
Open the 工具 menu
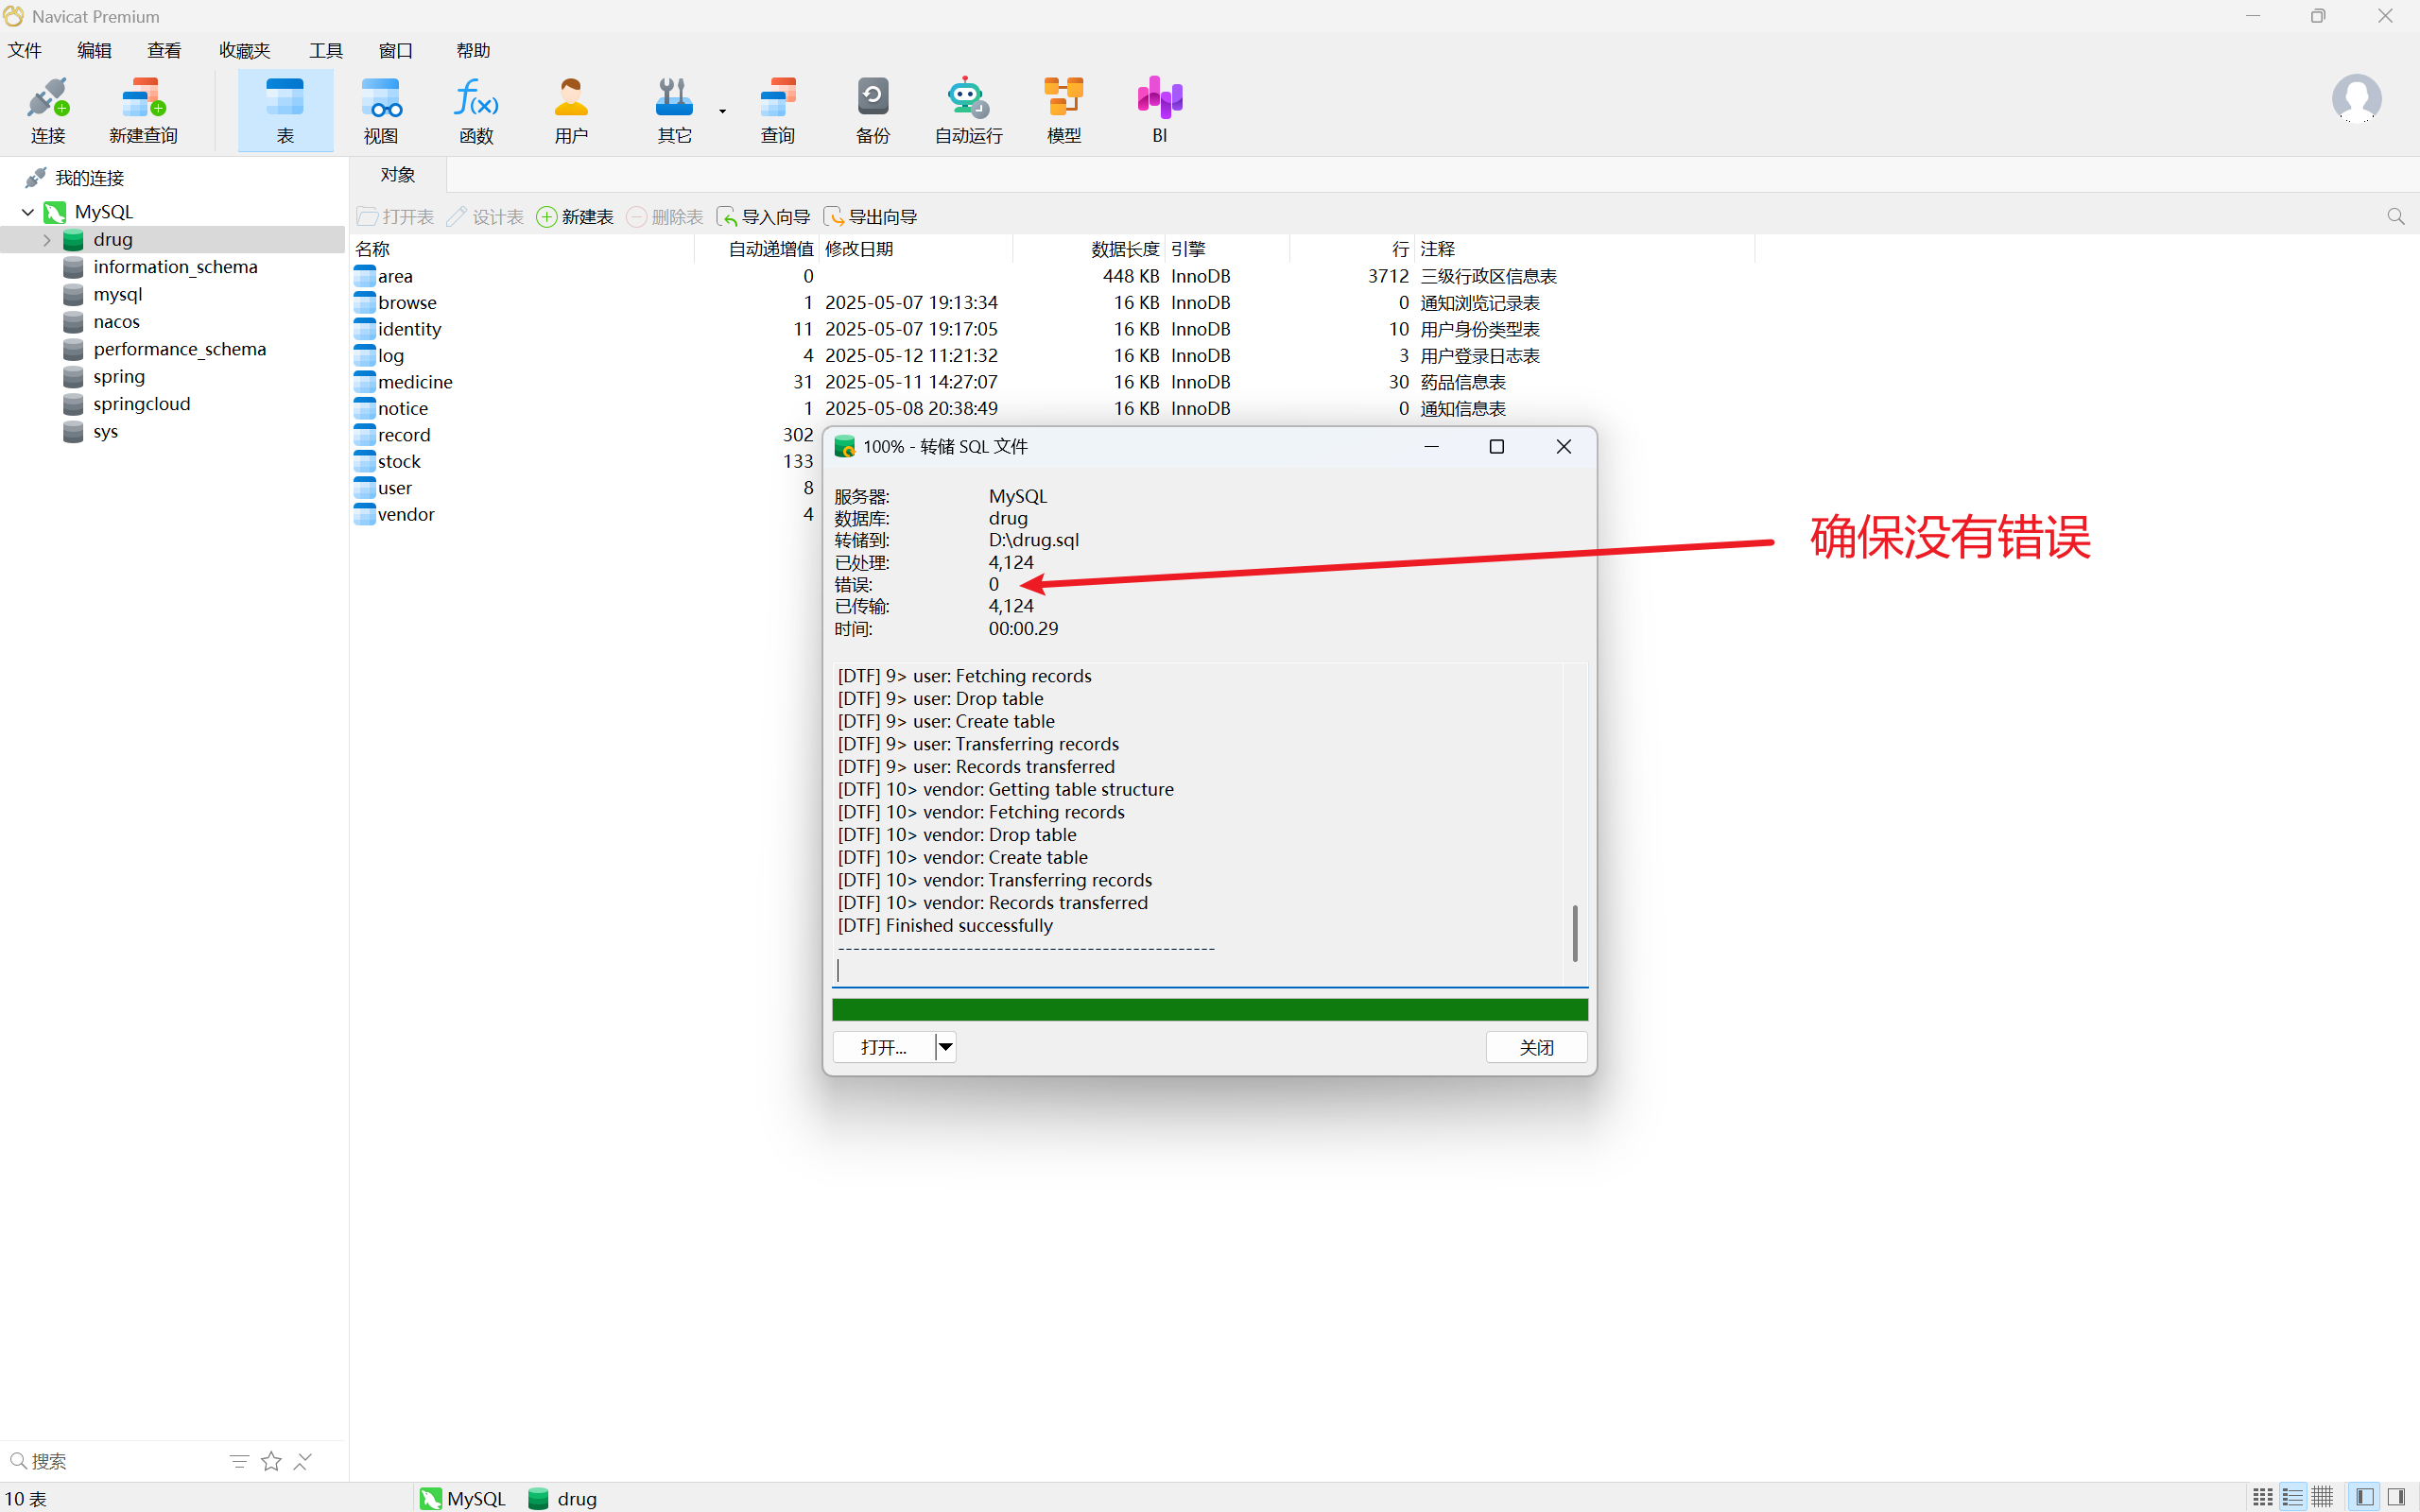(325, 50)
